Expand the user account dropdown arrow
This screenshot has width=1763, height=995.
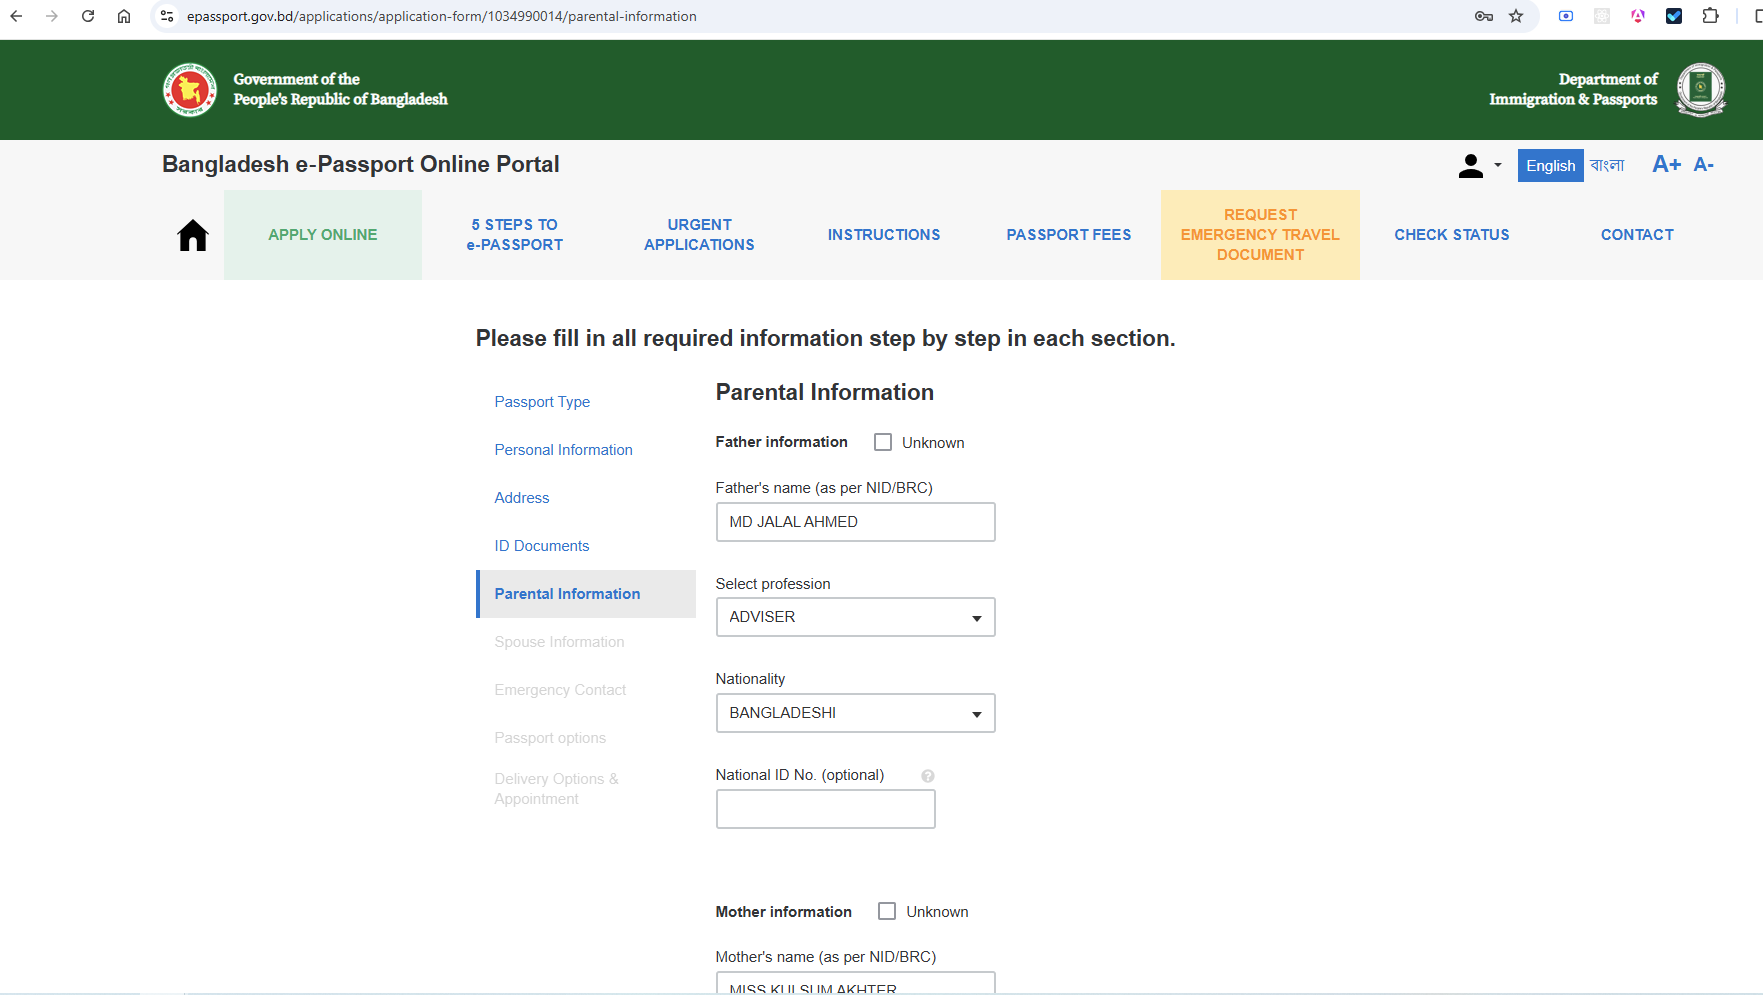tap(1498, 166)
